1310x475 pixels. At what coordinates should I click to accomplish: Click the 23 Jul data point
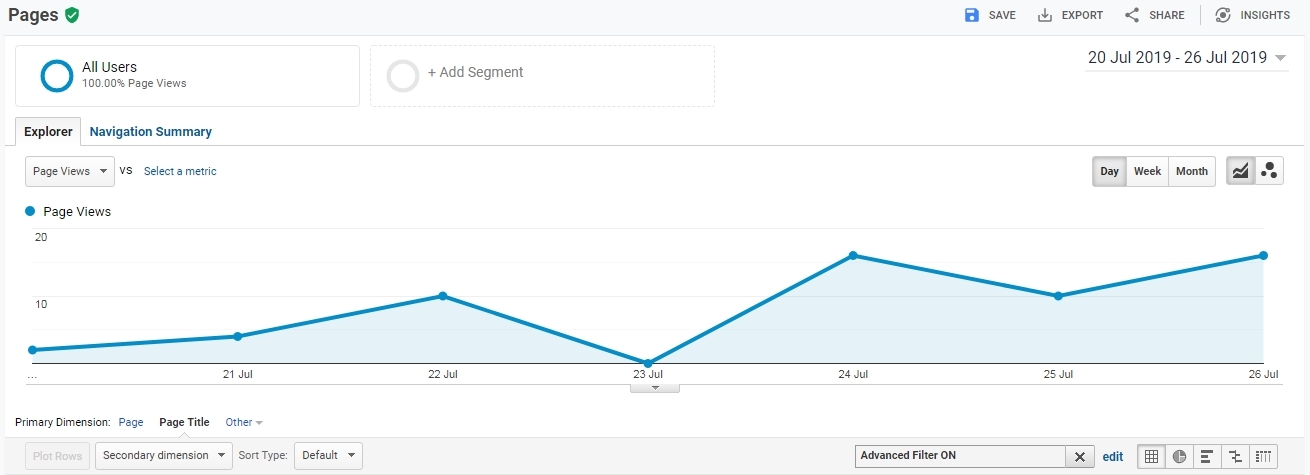pyautogui.click(x=648, y=363)
